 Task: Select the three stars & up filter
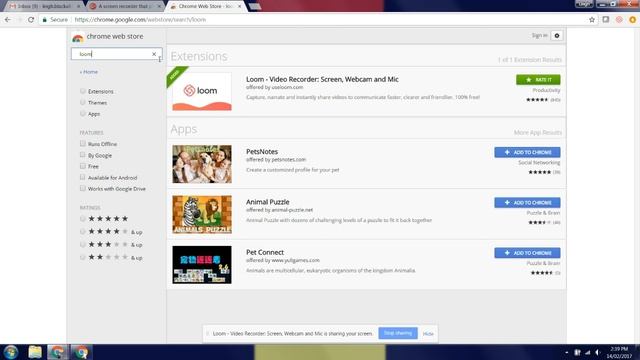tap(83, 244)
